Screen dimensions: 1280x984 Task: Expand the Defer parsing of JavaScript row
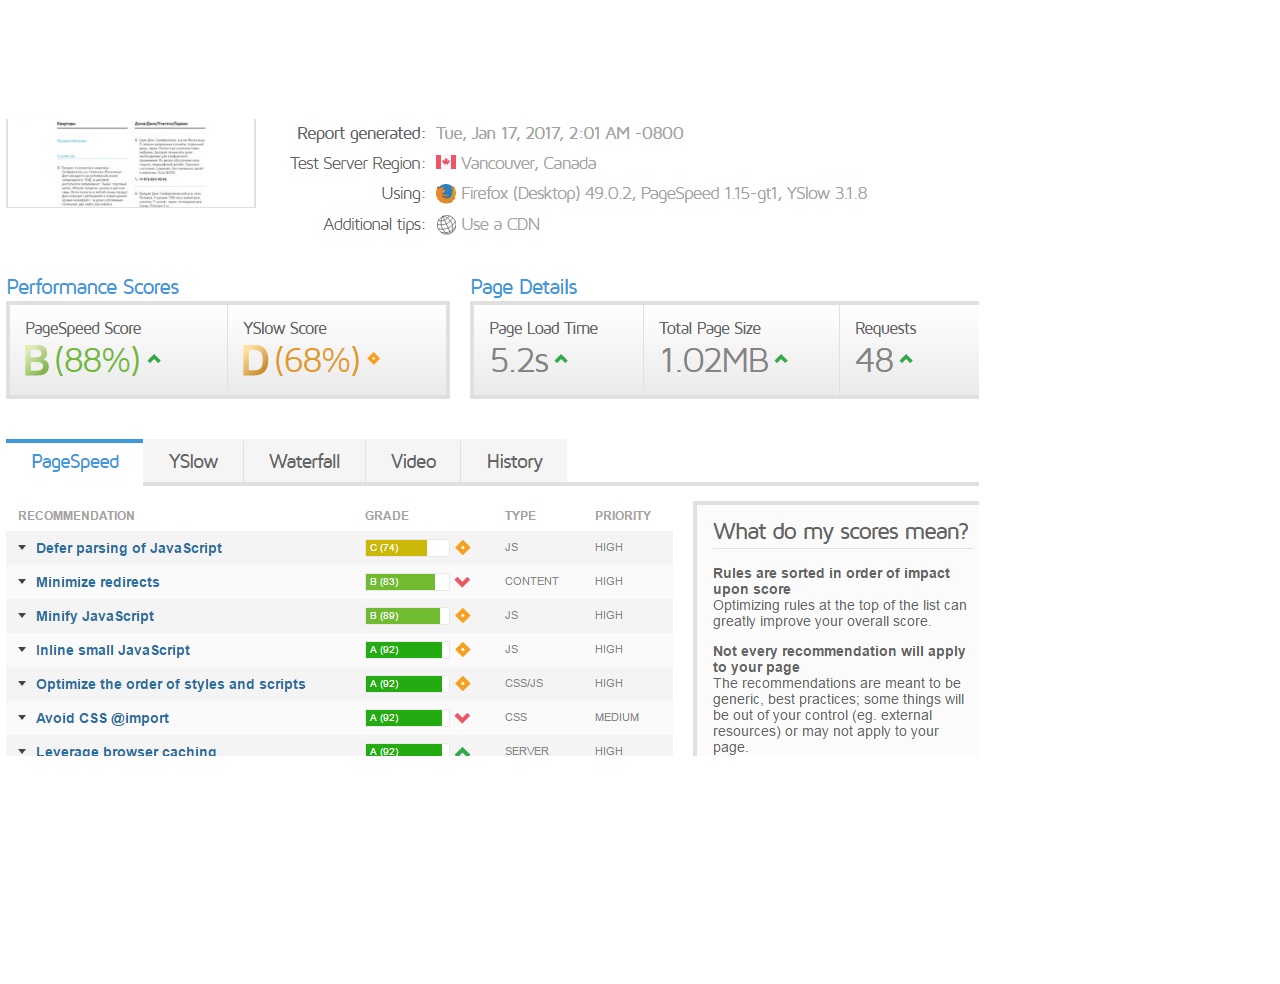coord(22,548)
